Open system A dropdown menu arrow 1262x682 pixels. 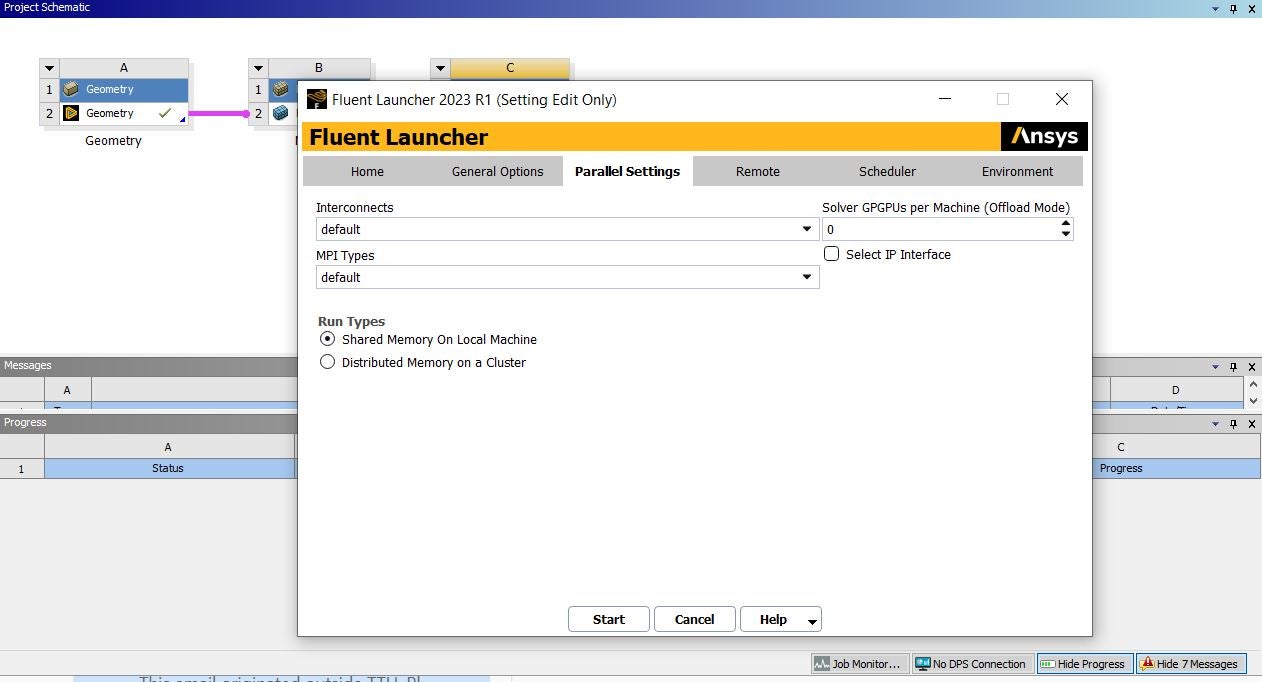pyautogui.click(x=49, y=68)
